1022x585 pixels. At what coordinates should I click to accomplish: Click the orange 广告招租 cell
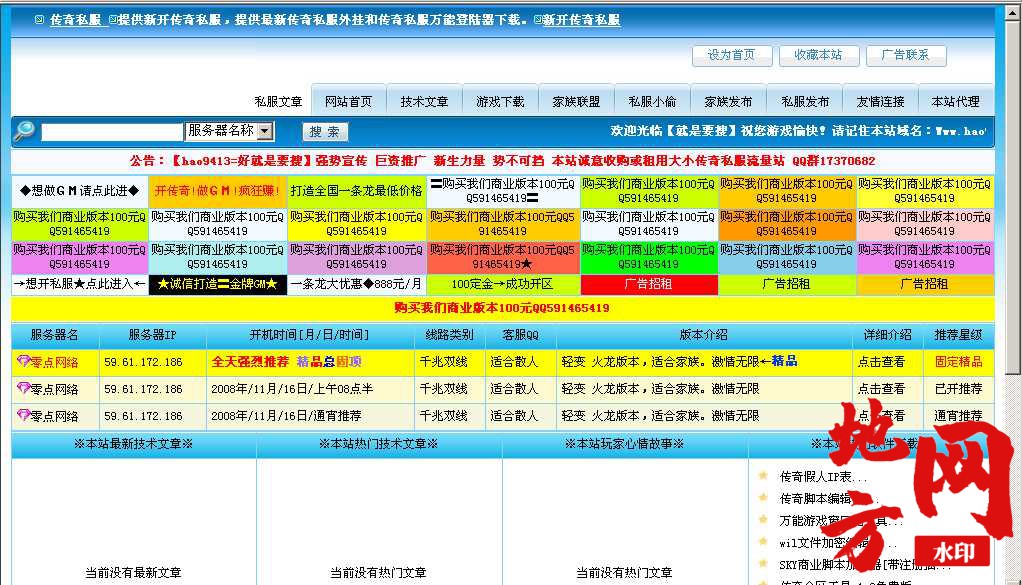click(924, 284)
